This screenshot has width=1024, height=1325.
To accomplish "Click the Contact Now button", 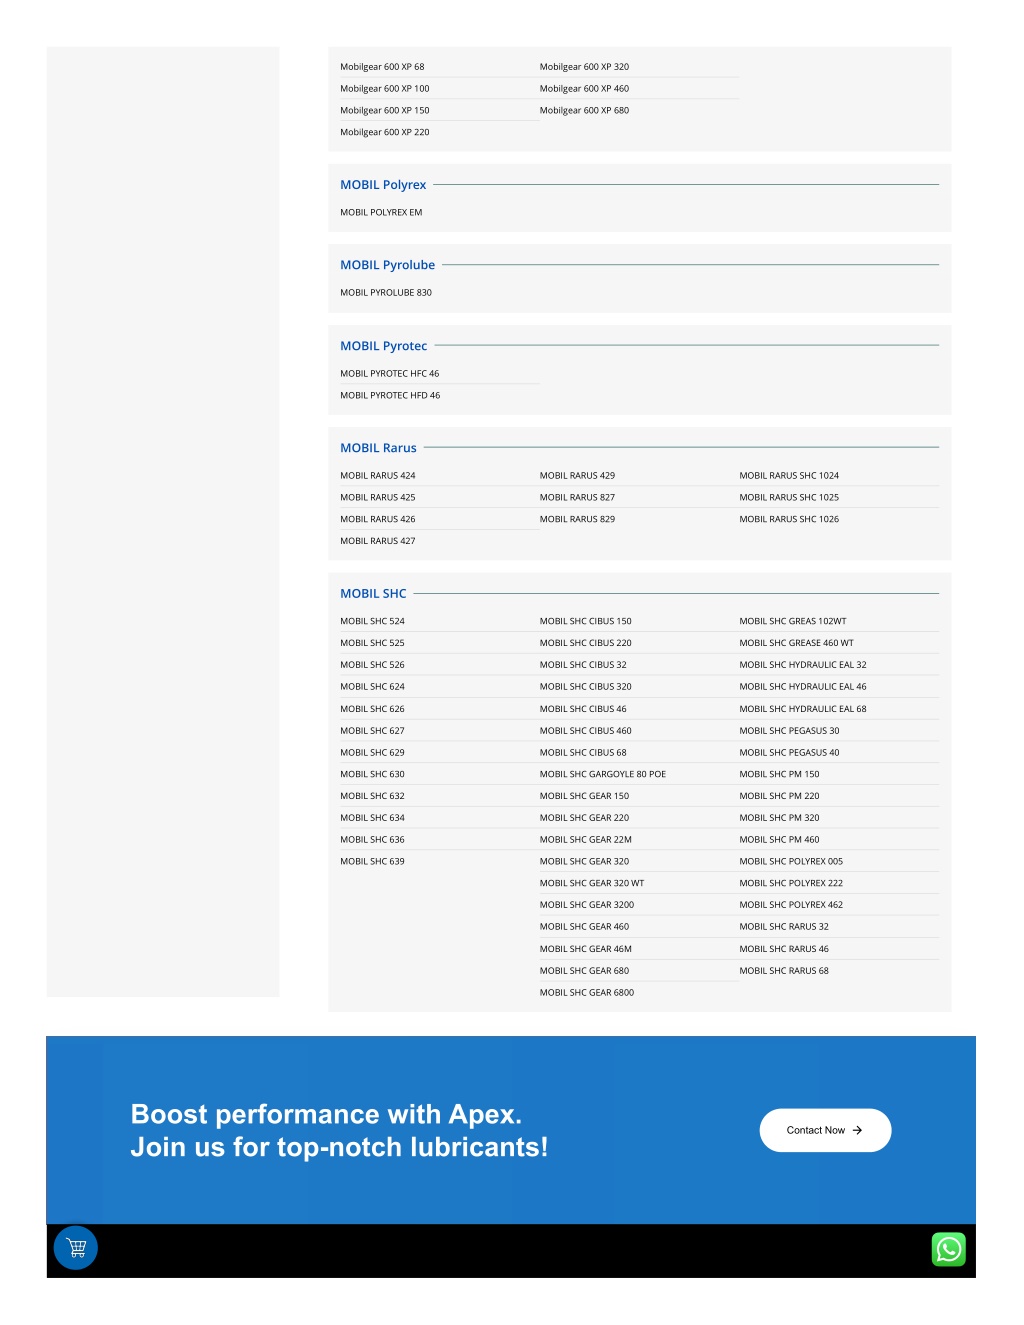I will [825, 1130].
